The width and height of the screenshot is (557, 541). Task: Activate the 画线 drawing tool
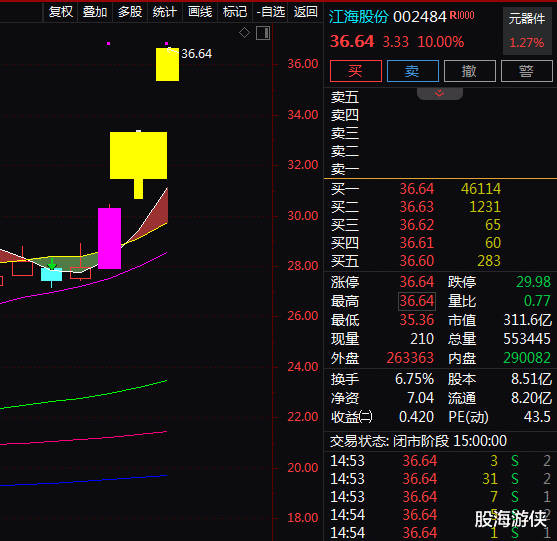point(200,12)
